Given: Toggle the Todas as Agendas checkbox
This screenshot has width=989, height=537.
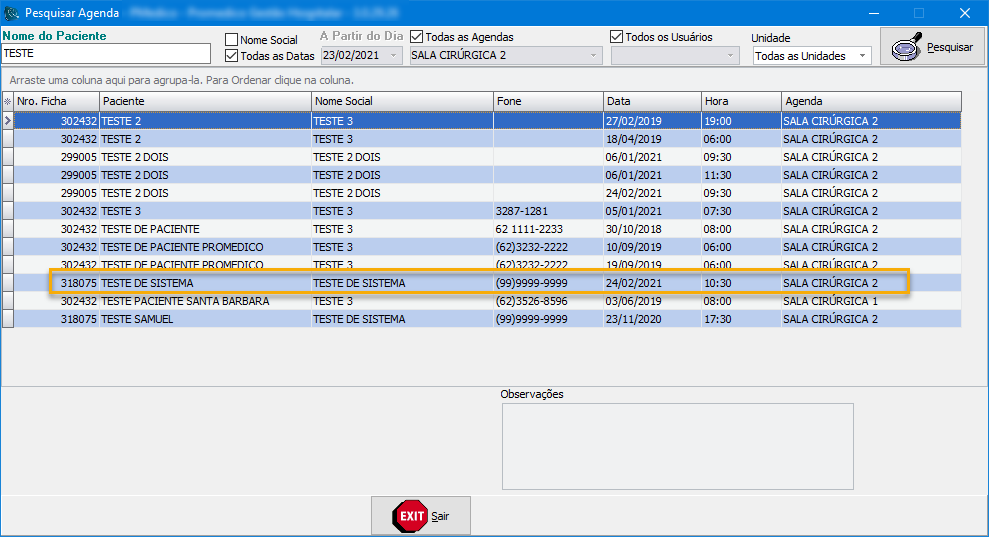Looking at the screenshot, I should pos(417,37).
